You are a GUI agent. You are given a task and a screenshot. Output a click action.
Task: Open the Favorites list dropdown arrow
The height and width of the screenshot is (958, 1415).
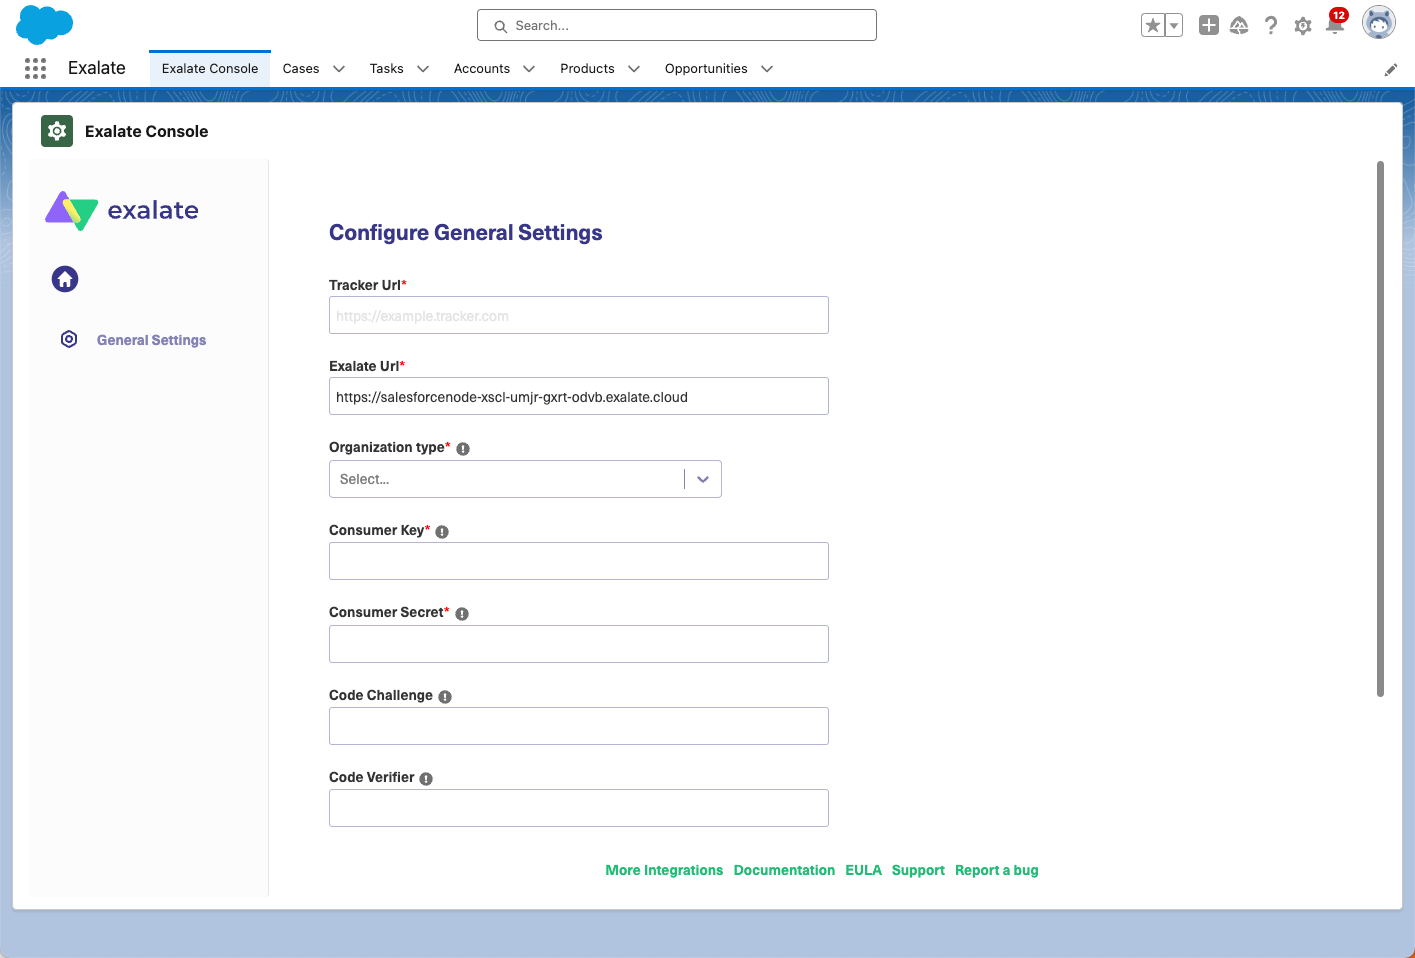pyautogui.click(x=1174, y=25)
